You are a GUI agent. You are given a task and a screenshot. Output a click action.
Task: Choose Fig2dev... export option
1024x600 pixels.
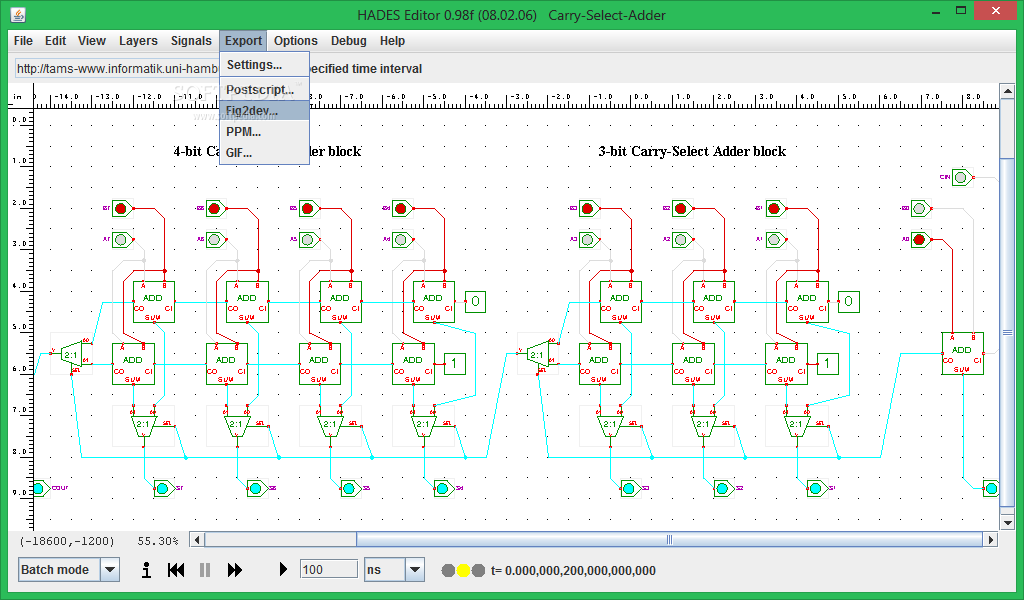point(264,110)
